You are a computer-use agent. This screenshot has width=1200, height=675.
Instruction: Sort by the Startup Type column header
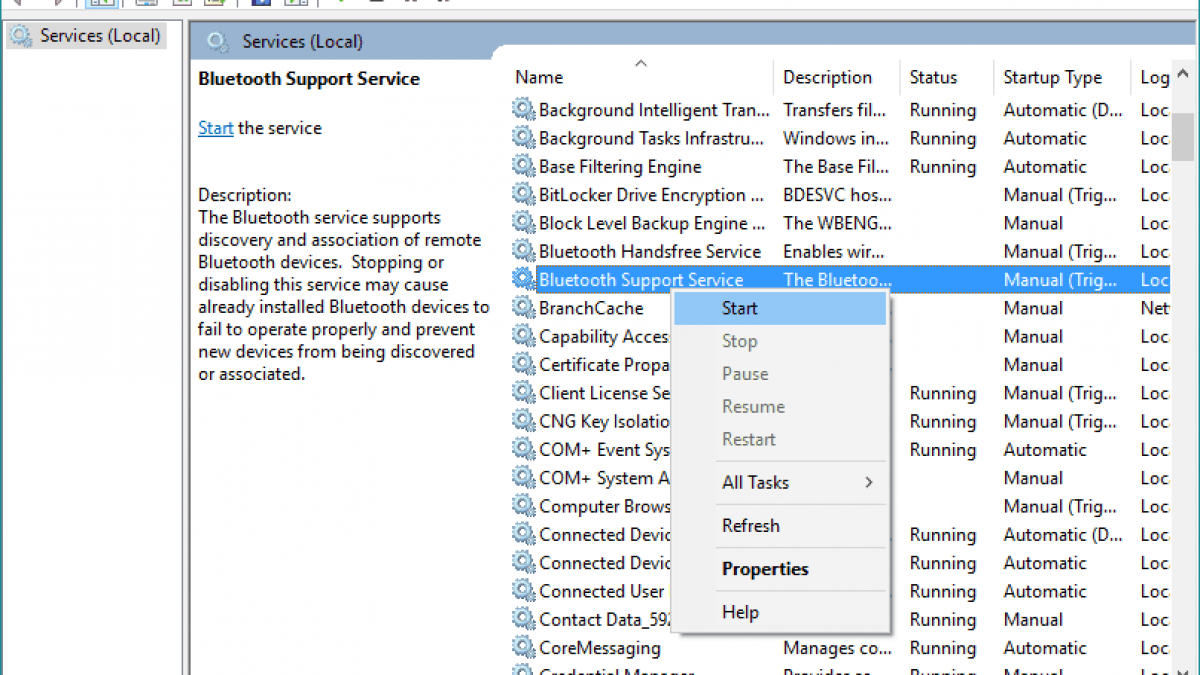click(1064, 77)
